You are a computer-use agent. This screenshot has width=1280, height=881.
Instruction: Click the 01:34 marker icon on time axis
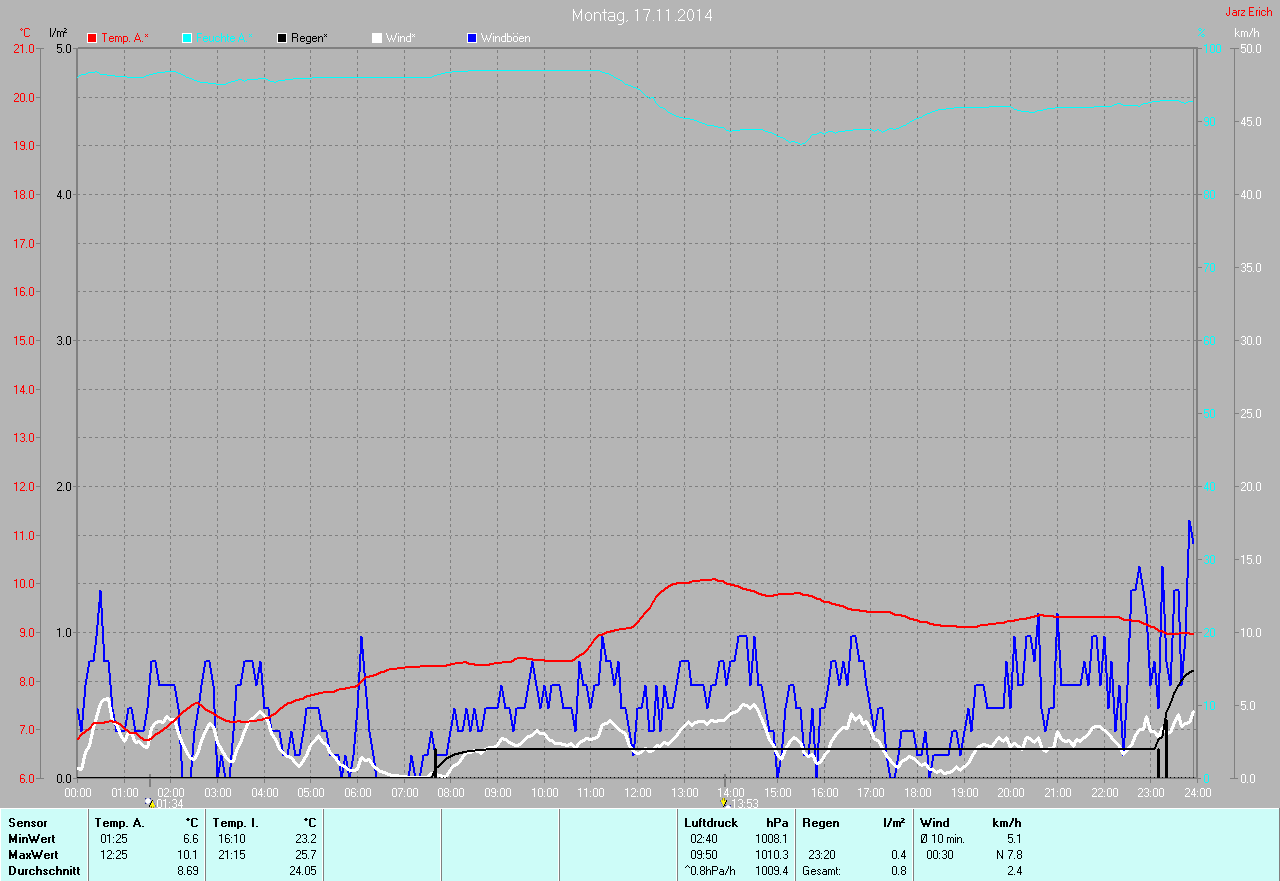(x=150, y=803)
